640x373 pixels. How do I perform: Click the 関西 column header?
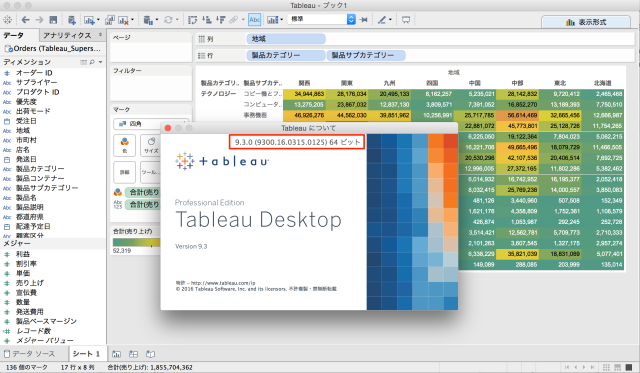(304, 83)
